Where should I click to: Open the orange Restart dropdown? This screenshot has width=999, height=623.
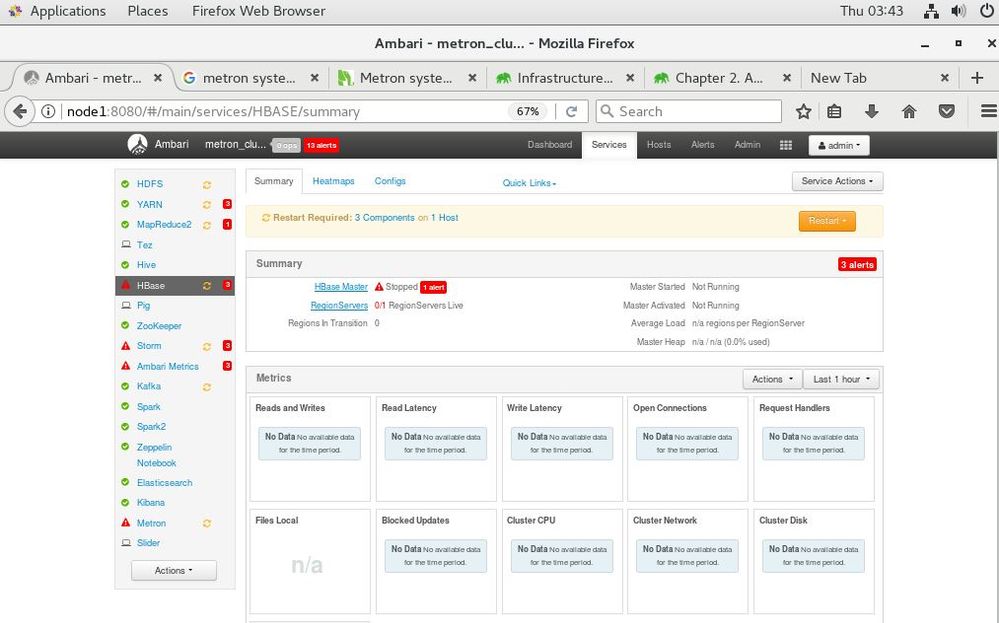827,221
